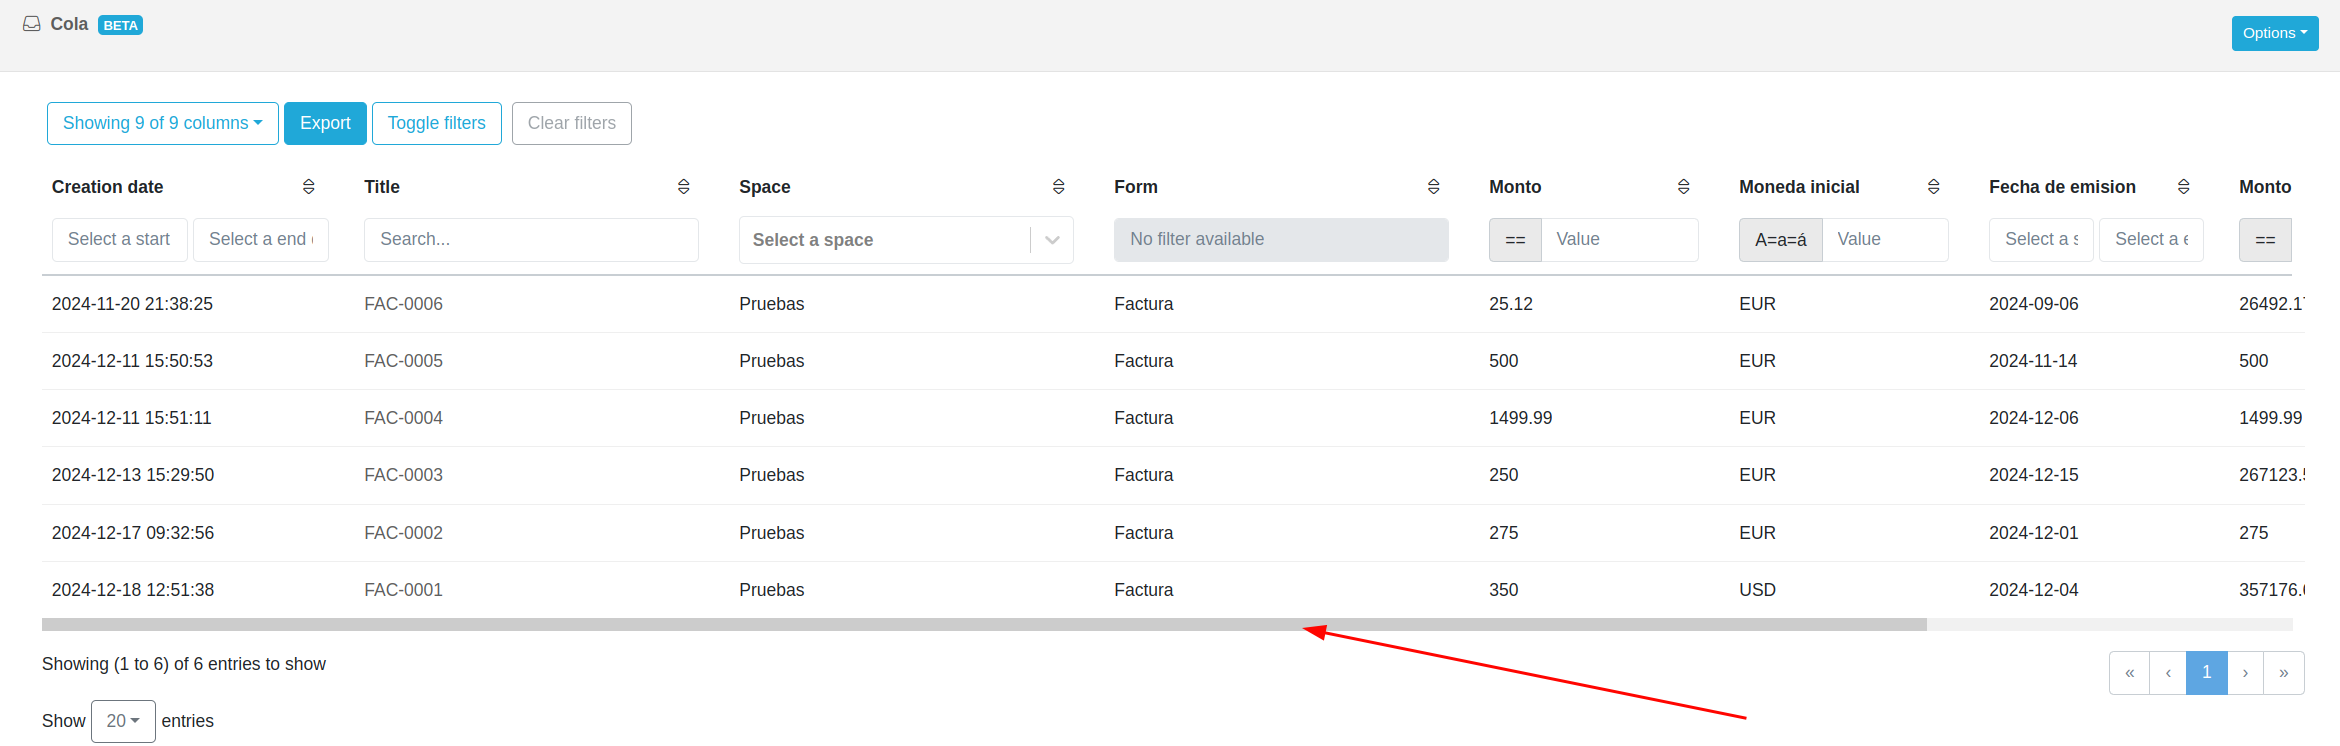Expand the Select a space dropdown
Viewport: 2340px width, 746px height.
pyautogui.click(x=1052, y=240)
